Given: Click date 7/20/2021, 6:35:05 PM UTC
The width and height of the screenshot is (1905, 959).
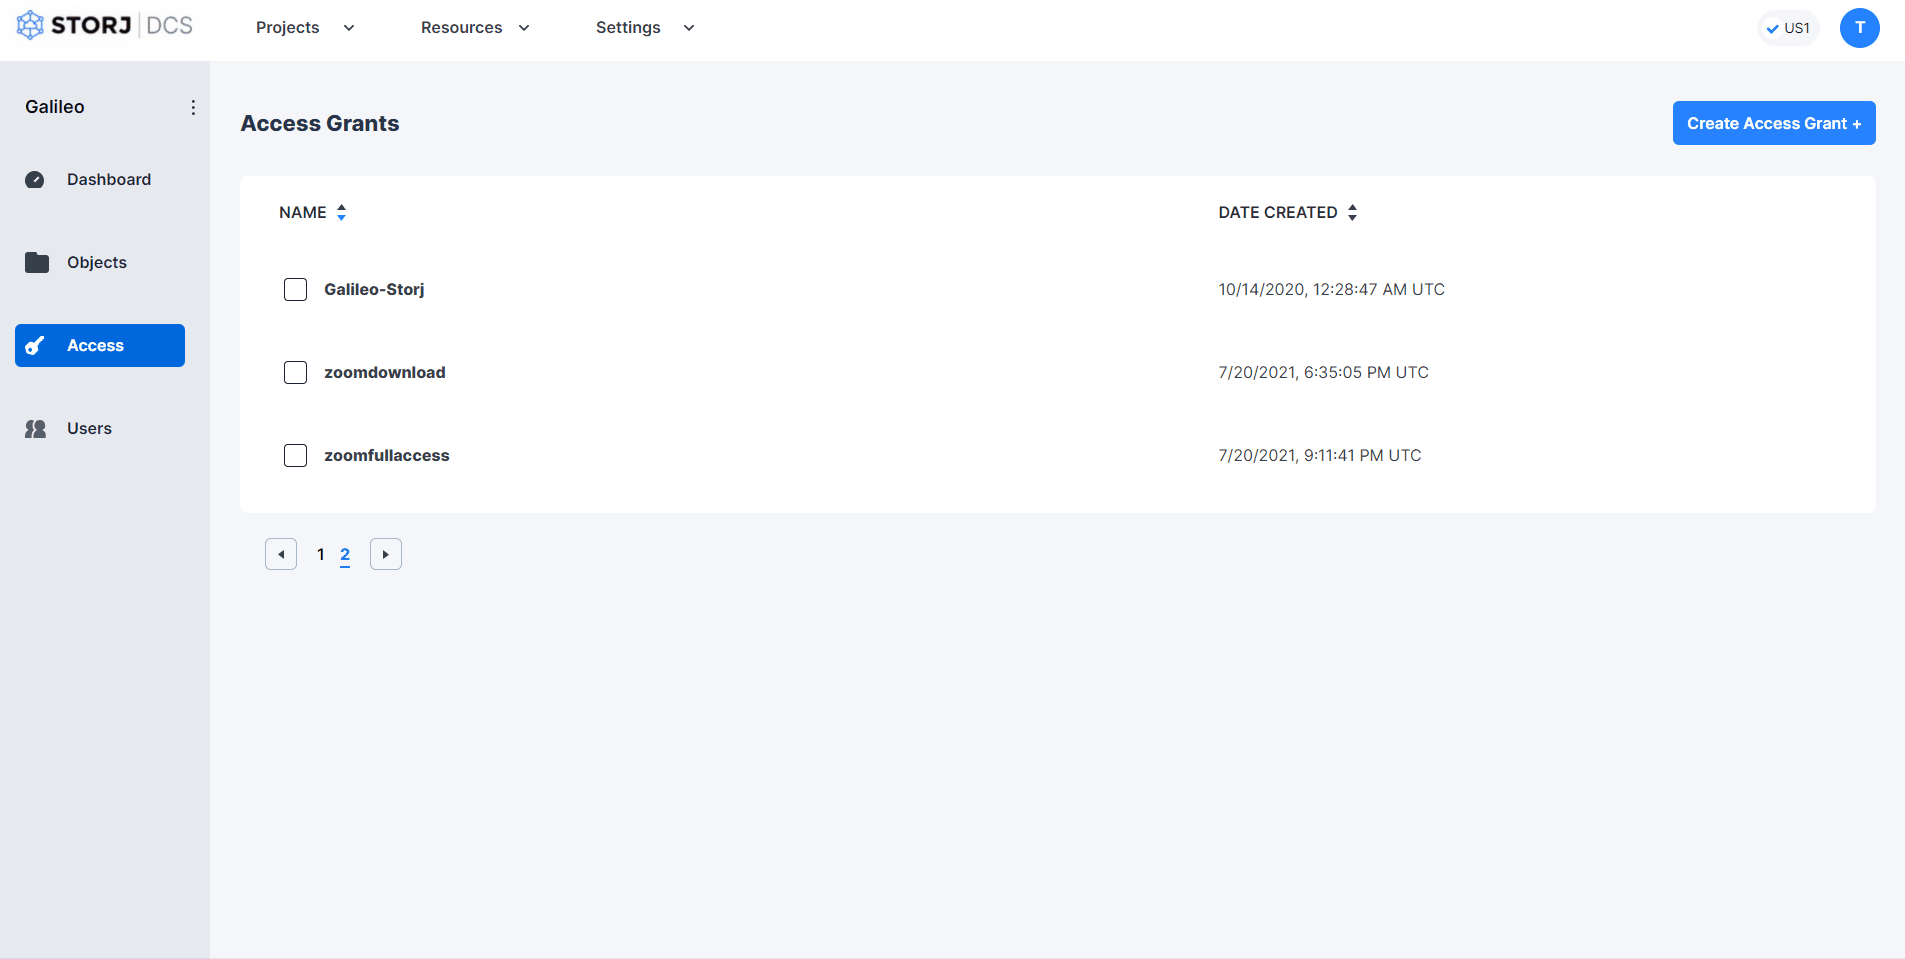Looking at the screenshot, I should (x=1323, y=373).
